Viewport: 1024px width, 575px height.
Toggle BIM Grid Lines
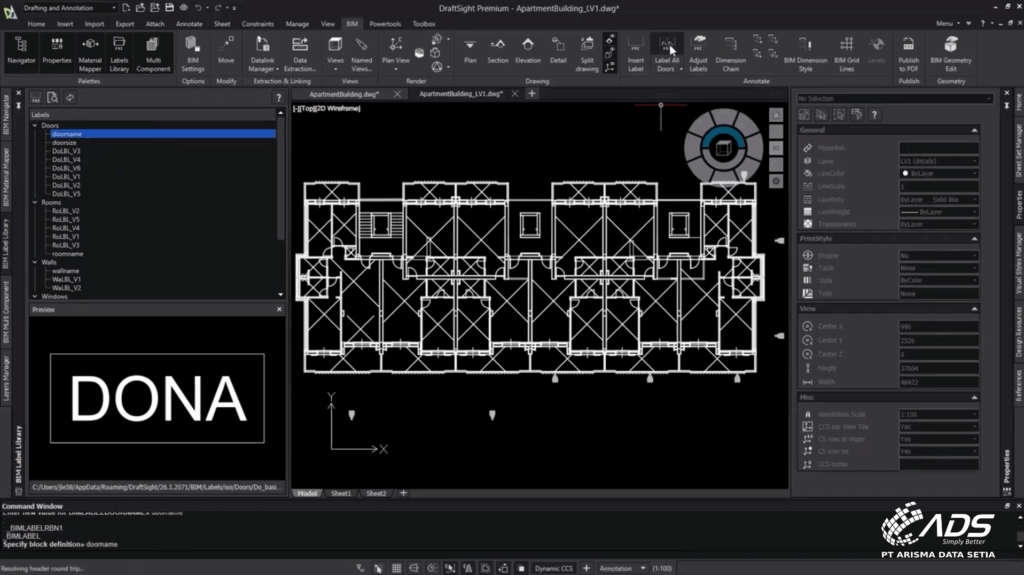(x=846, y=54)
